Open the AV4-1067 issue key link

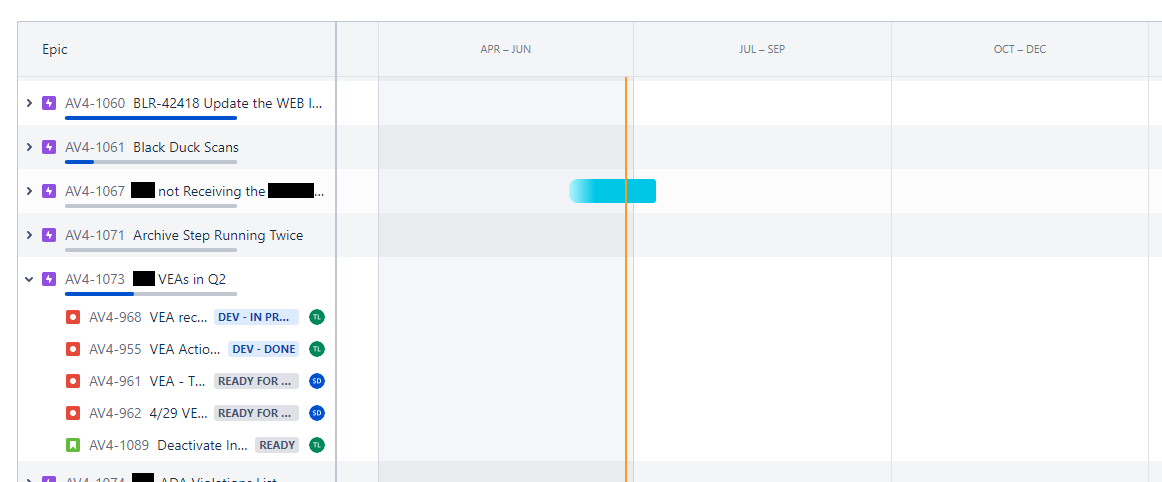(95, 191)
